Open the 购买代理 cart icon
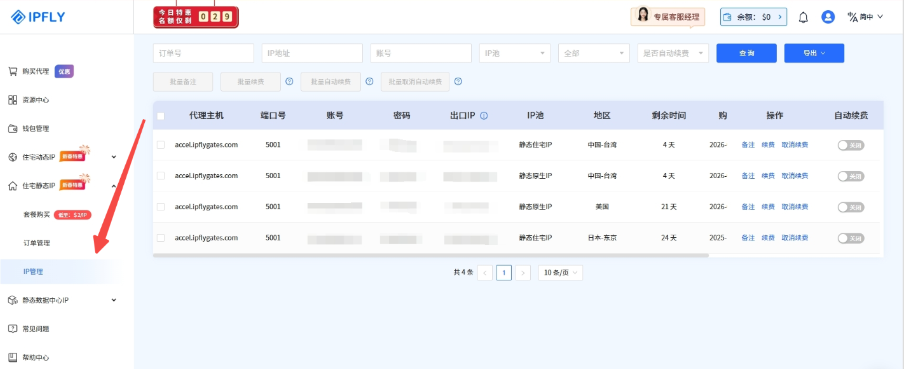Viewport: 904px width, 369px height. point(13,71)
